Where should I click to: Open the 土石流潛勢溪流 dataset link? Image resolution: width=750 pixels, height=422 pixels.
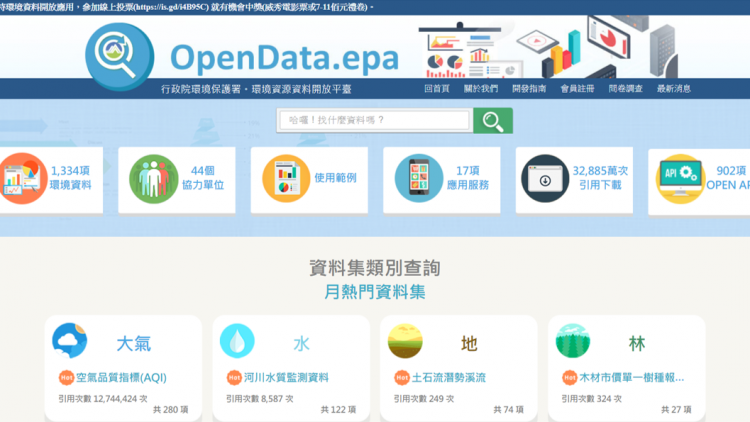(449, 378)
